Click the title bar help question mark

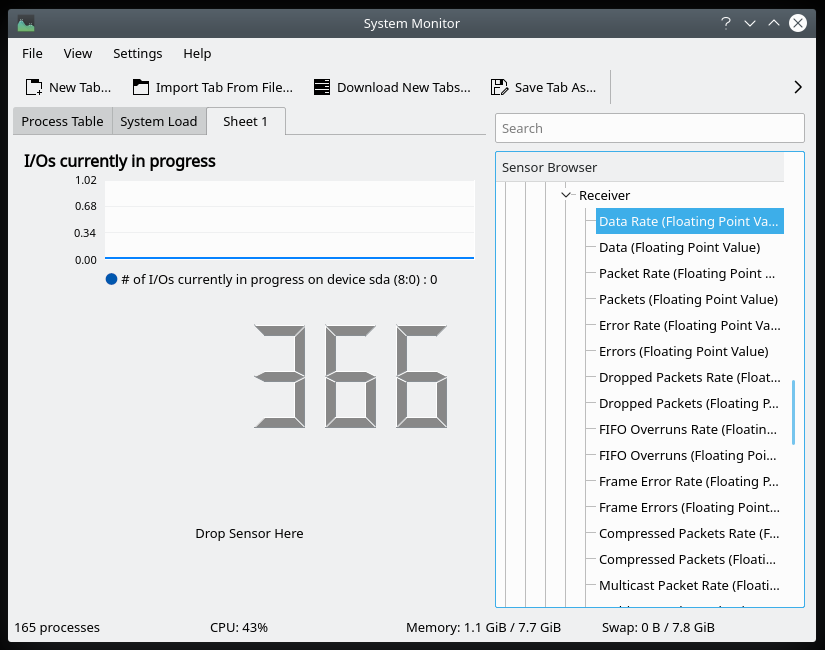pyautogui.click(x=724, y=23)
